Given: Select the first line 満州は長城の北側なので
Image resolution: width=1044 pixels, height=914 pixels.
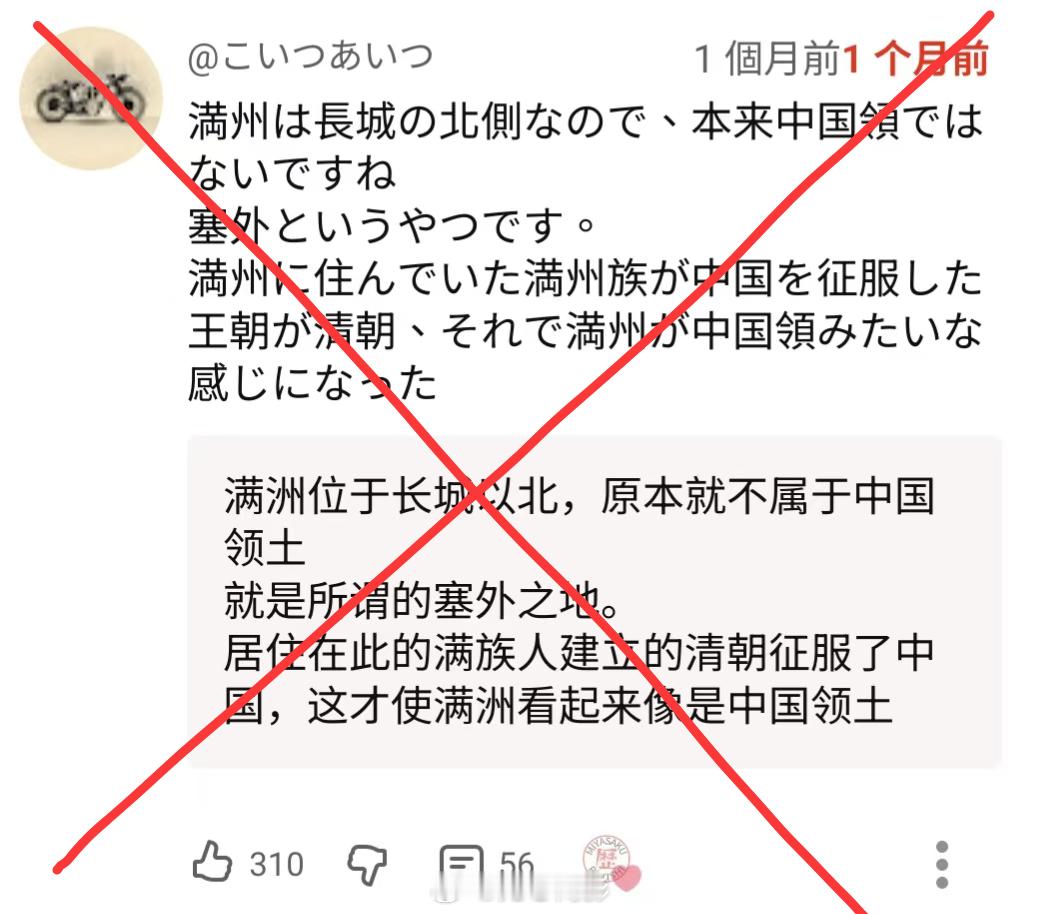Looking at the screenshot, I should point(417,121).
